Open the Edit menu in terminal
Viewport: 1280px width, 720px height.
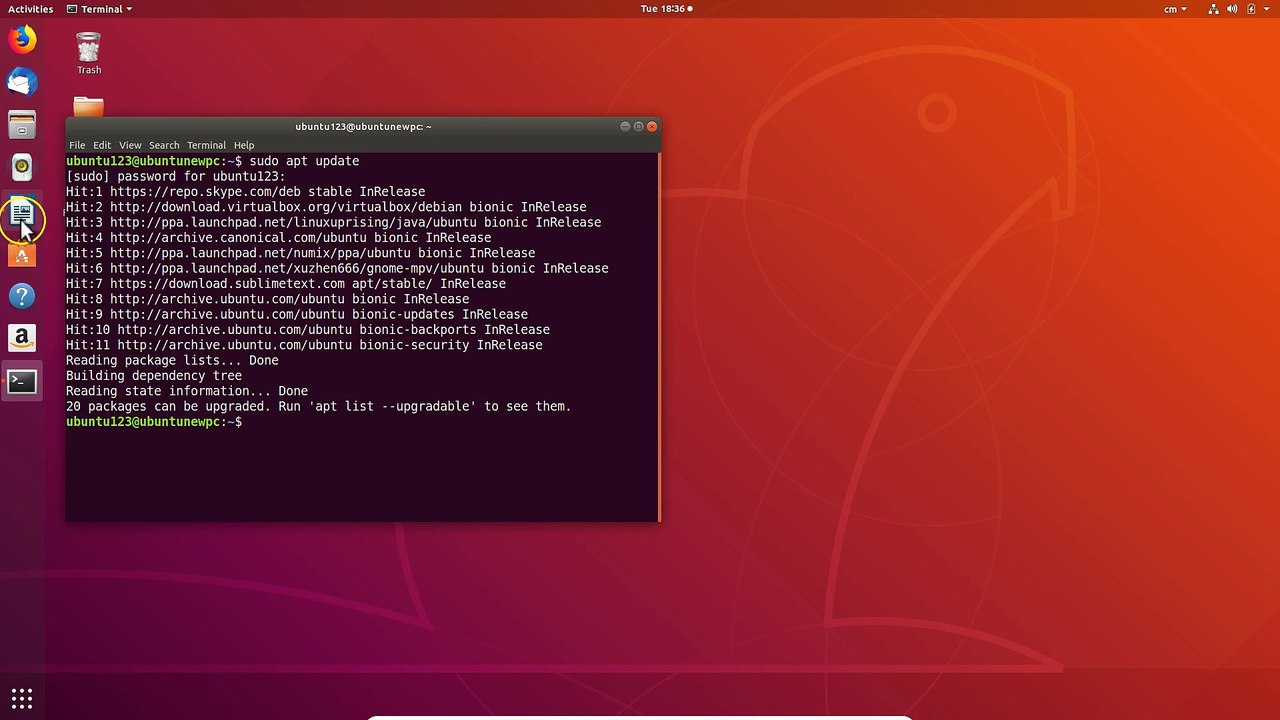(102, 145)
